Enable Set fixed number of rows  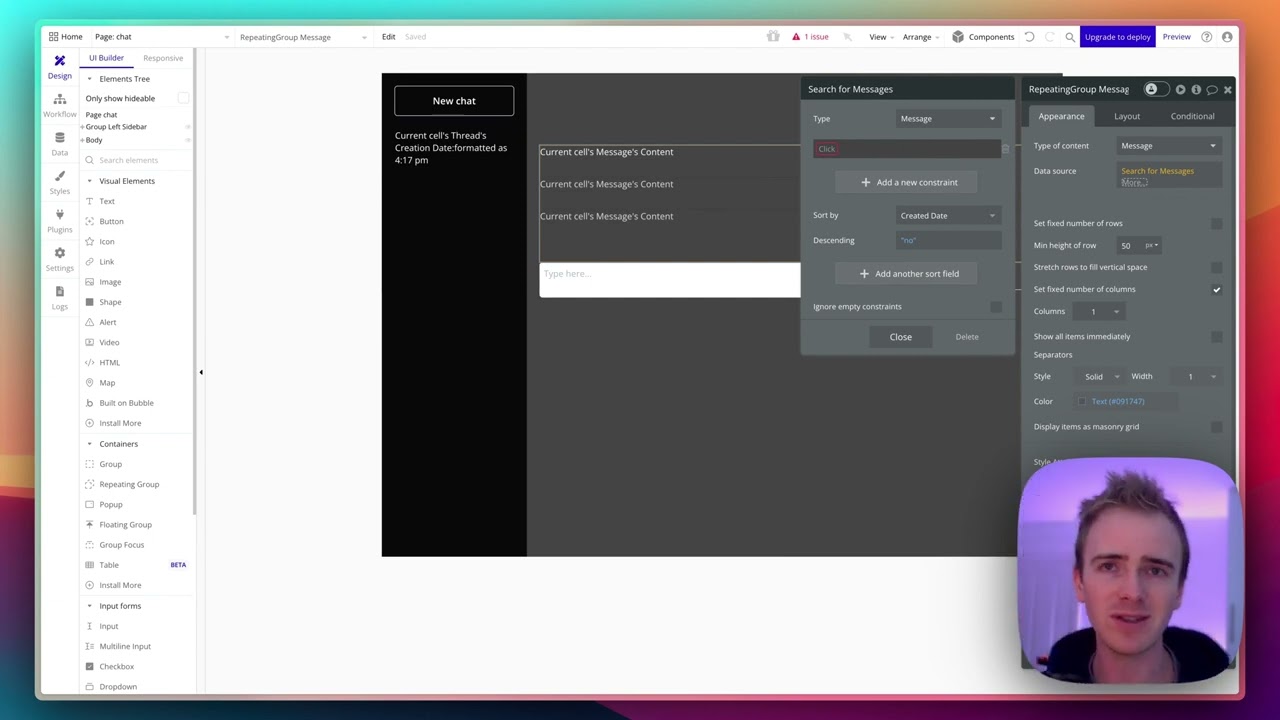pos(1216,223)
